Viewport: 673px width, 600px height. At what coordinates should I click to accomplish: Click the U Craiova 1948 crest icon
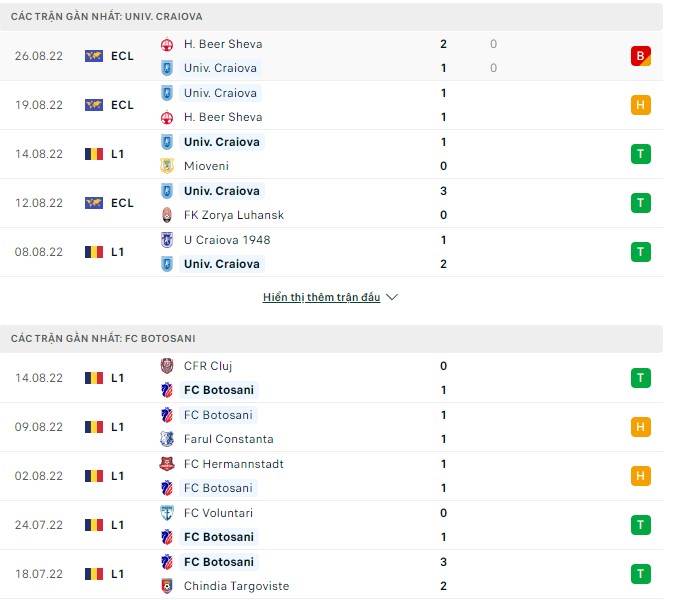(167, 240)
